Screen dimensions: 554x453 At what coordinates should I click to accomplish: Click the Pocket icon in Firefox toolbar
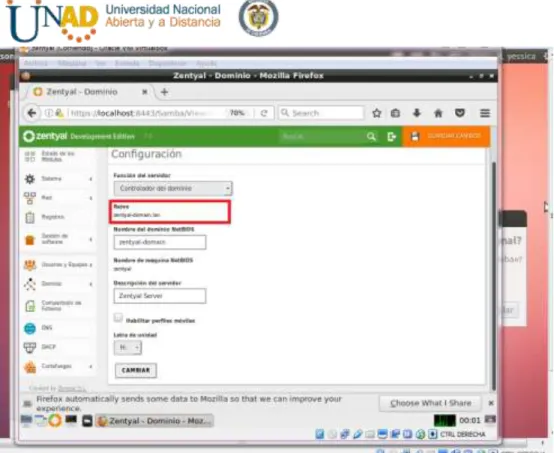pos(460,113)
